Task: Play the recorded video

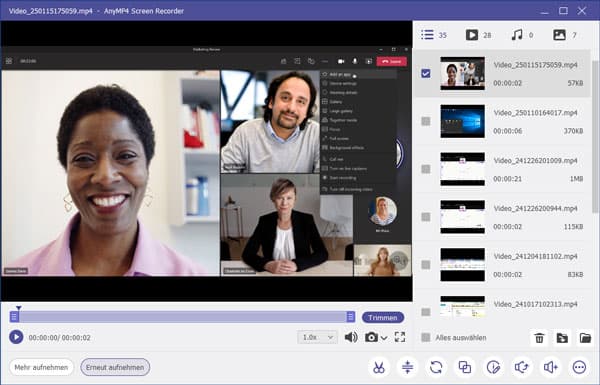Action: pyautogui.click(x=16, y=337)
